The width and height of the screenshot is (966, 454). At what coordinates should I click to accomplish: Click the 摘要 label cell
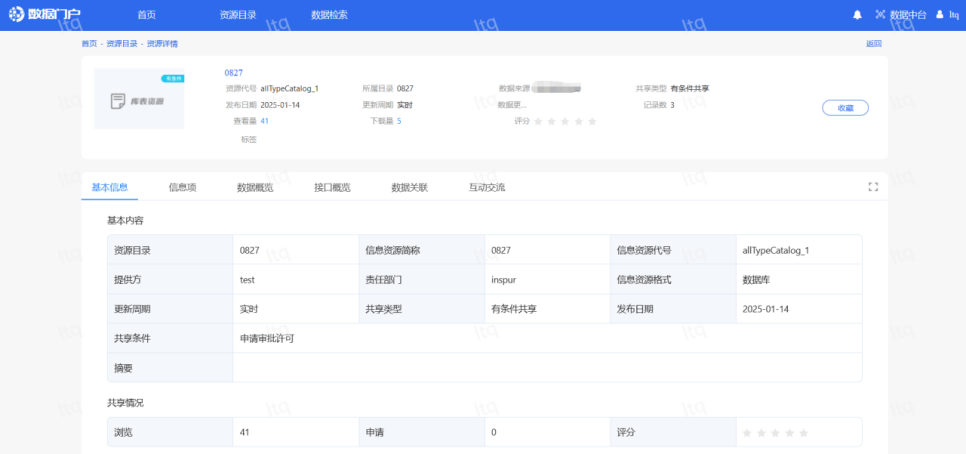(170, 368)
